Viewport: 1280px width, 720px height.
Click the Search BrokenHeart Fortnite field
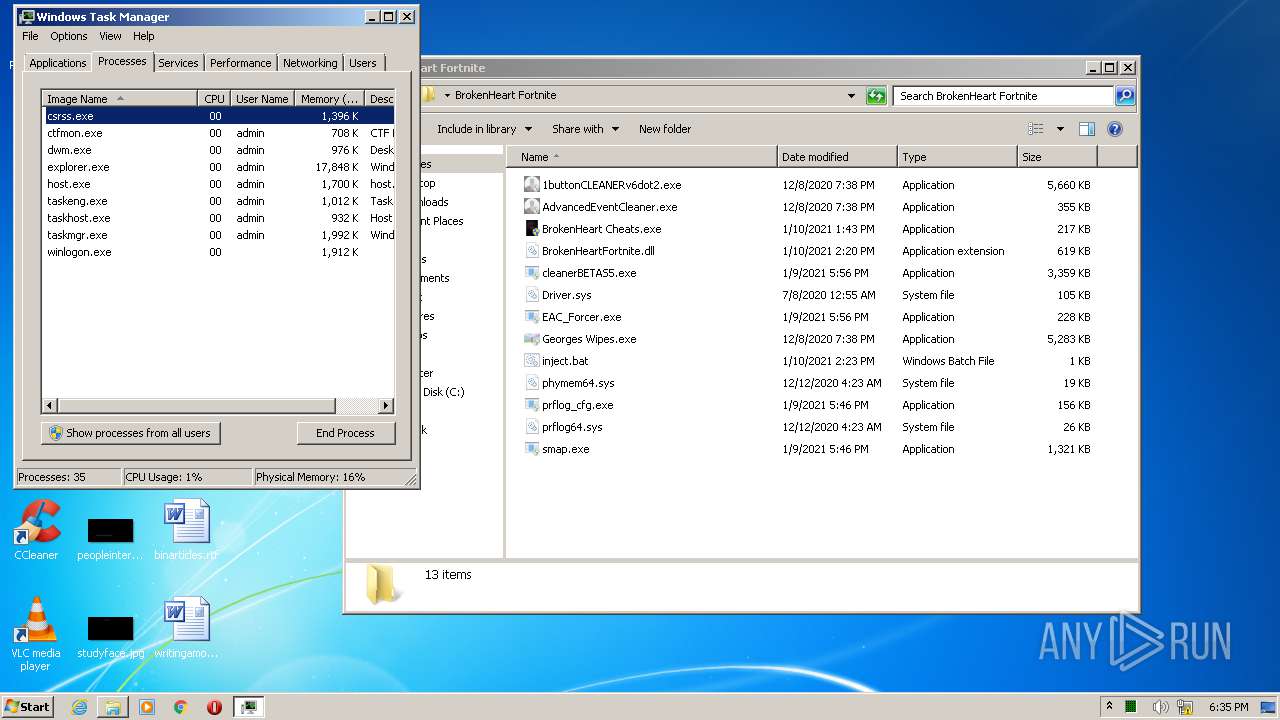[1003, 96]
